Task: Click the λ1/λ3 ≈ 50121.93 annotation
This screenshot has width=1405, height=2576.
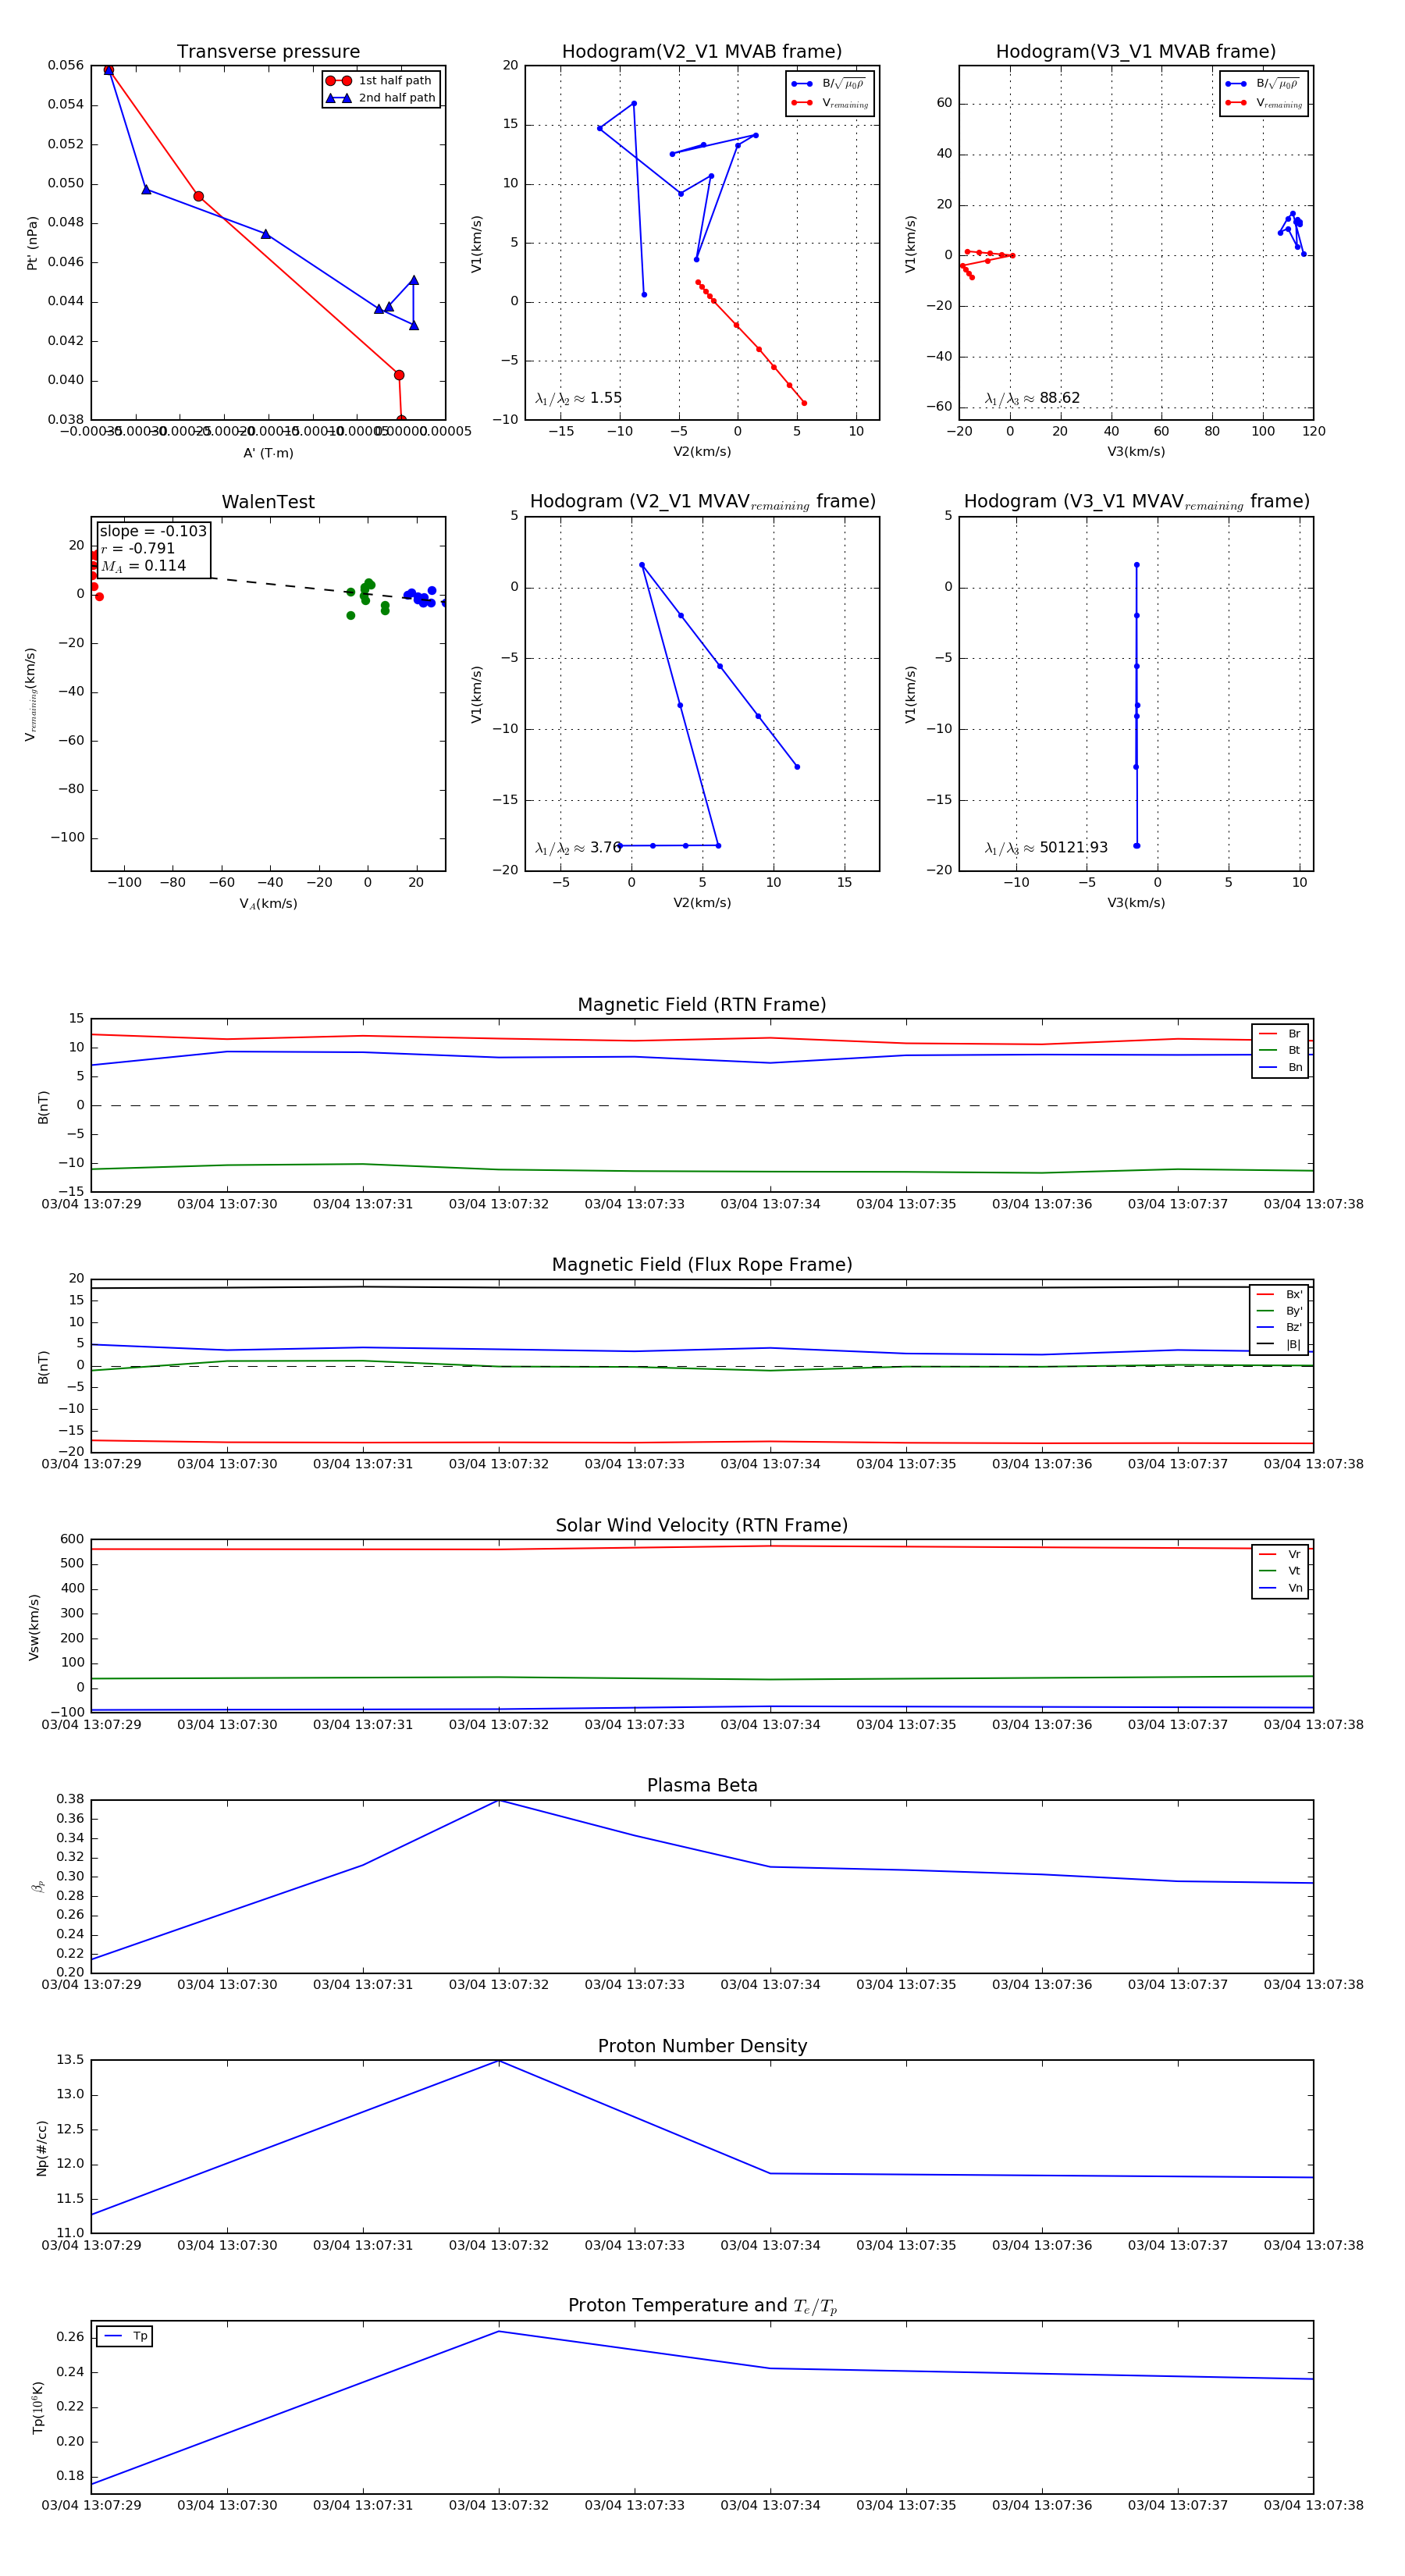Action: pyautogui.click(x=1046, y=848)
